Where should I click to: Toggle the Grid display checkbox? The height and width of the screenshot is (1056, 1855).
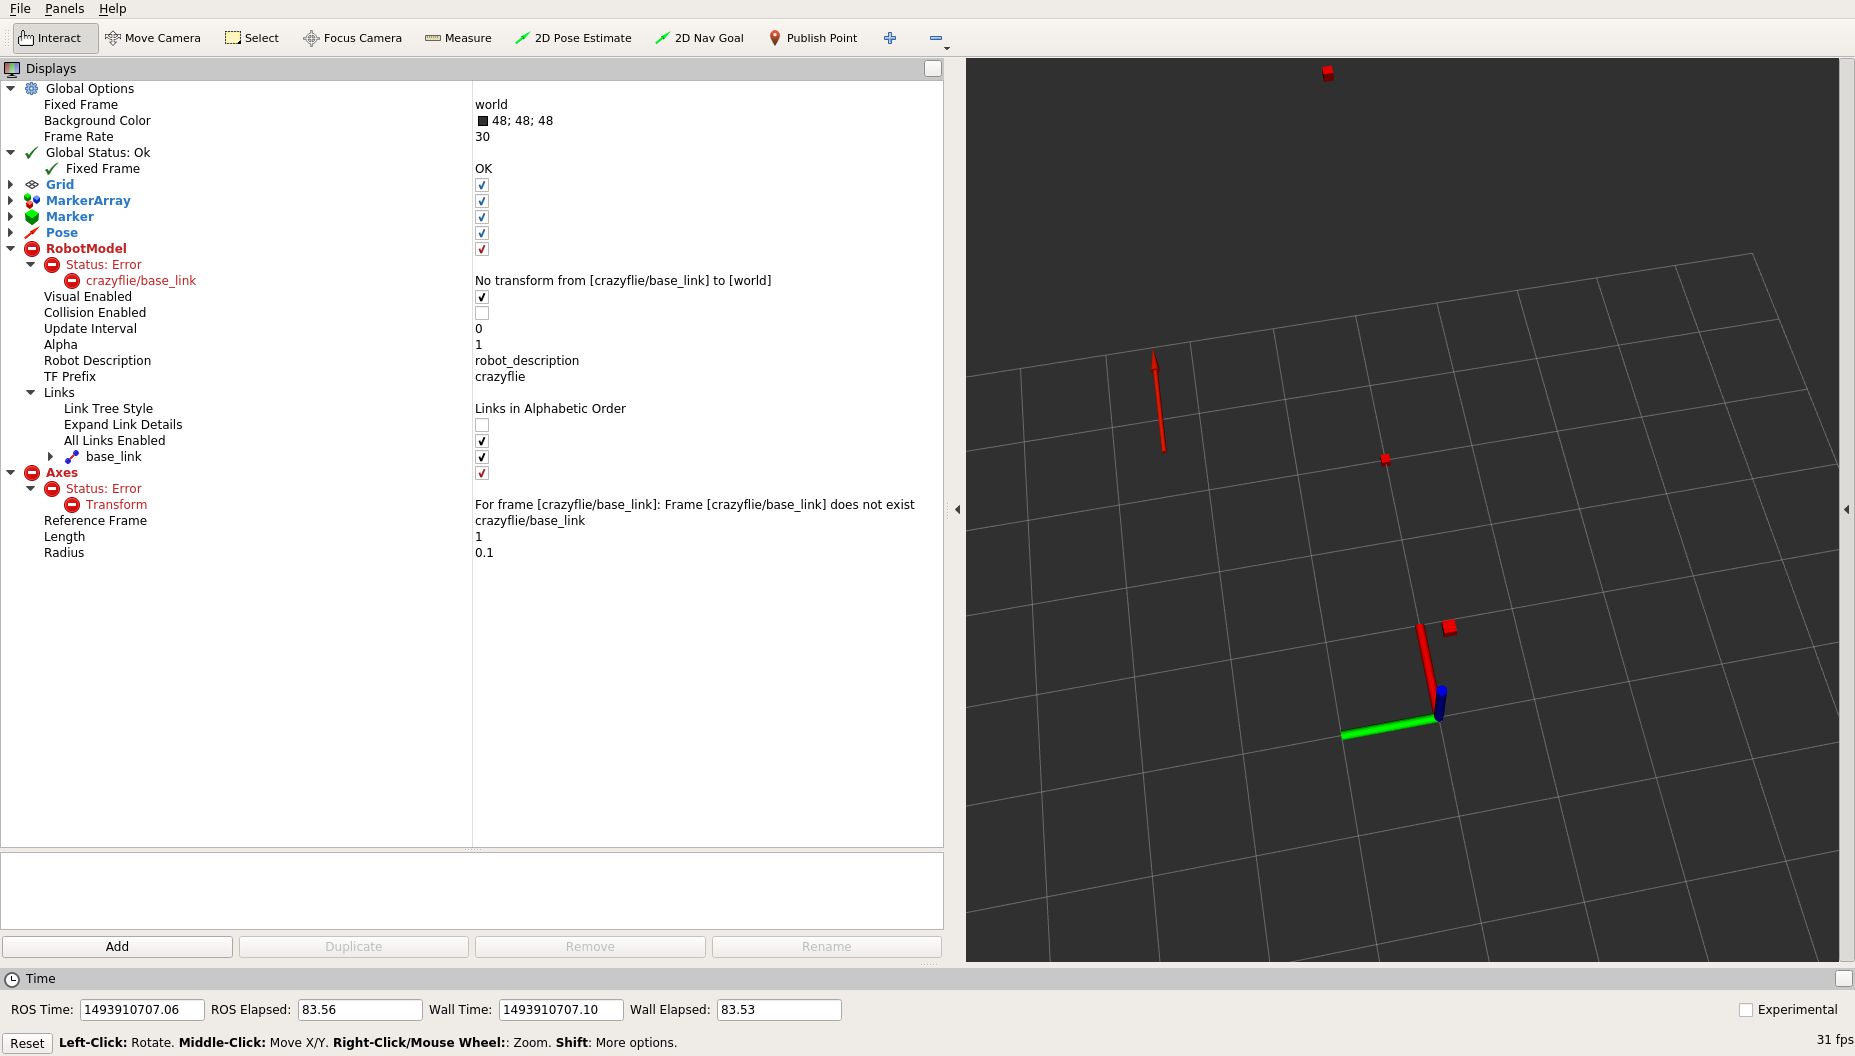click(482, 185)
